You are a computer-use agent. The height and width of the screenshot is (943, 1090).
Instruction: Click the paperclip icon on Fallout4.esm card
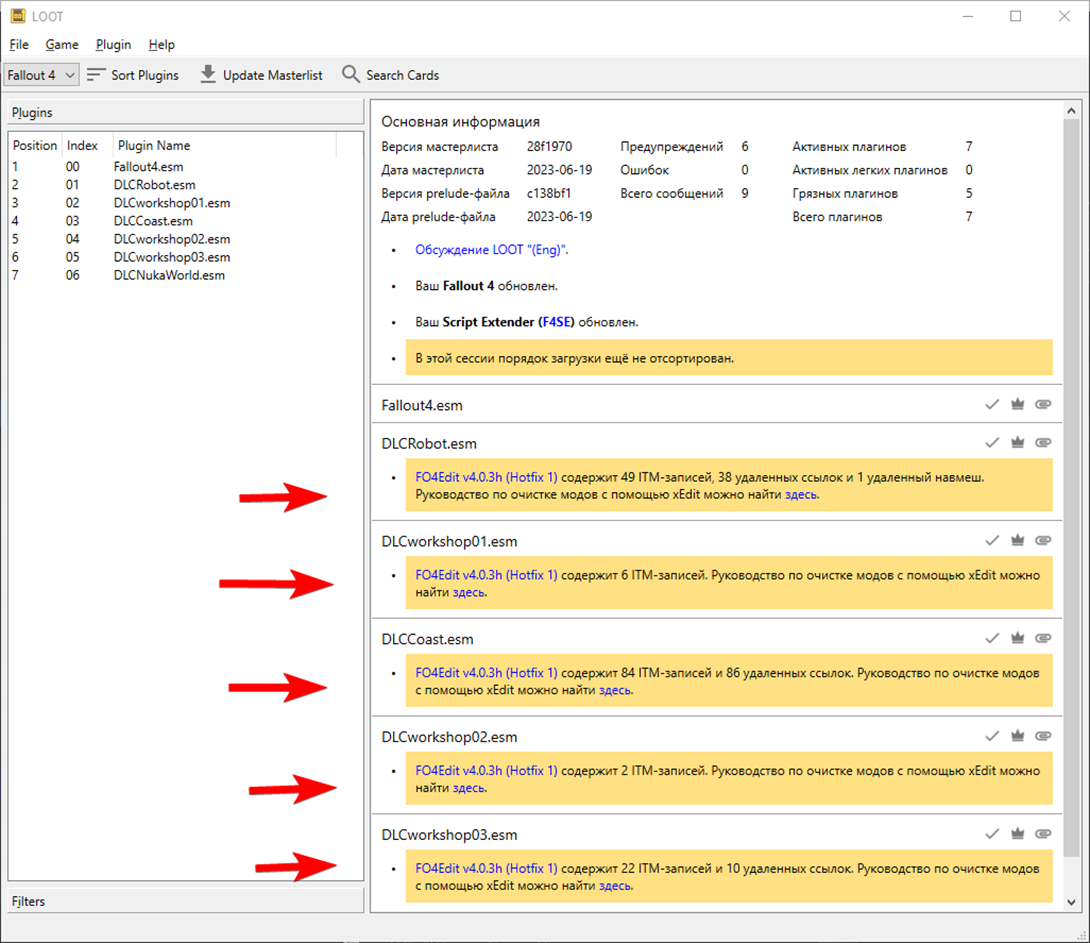(1043, 404)
